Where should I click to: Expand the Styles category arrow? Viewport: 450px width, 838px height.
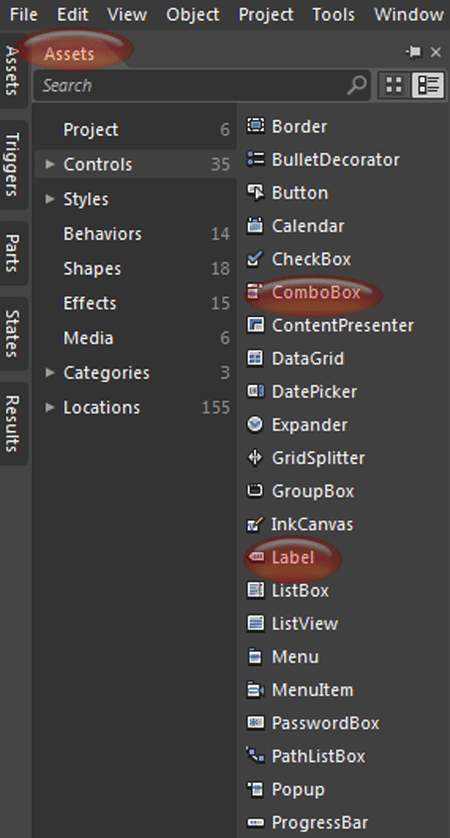tap(50, 199)
